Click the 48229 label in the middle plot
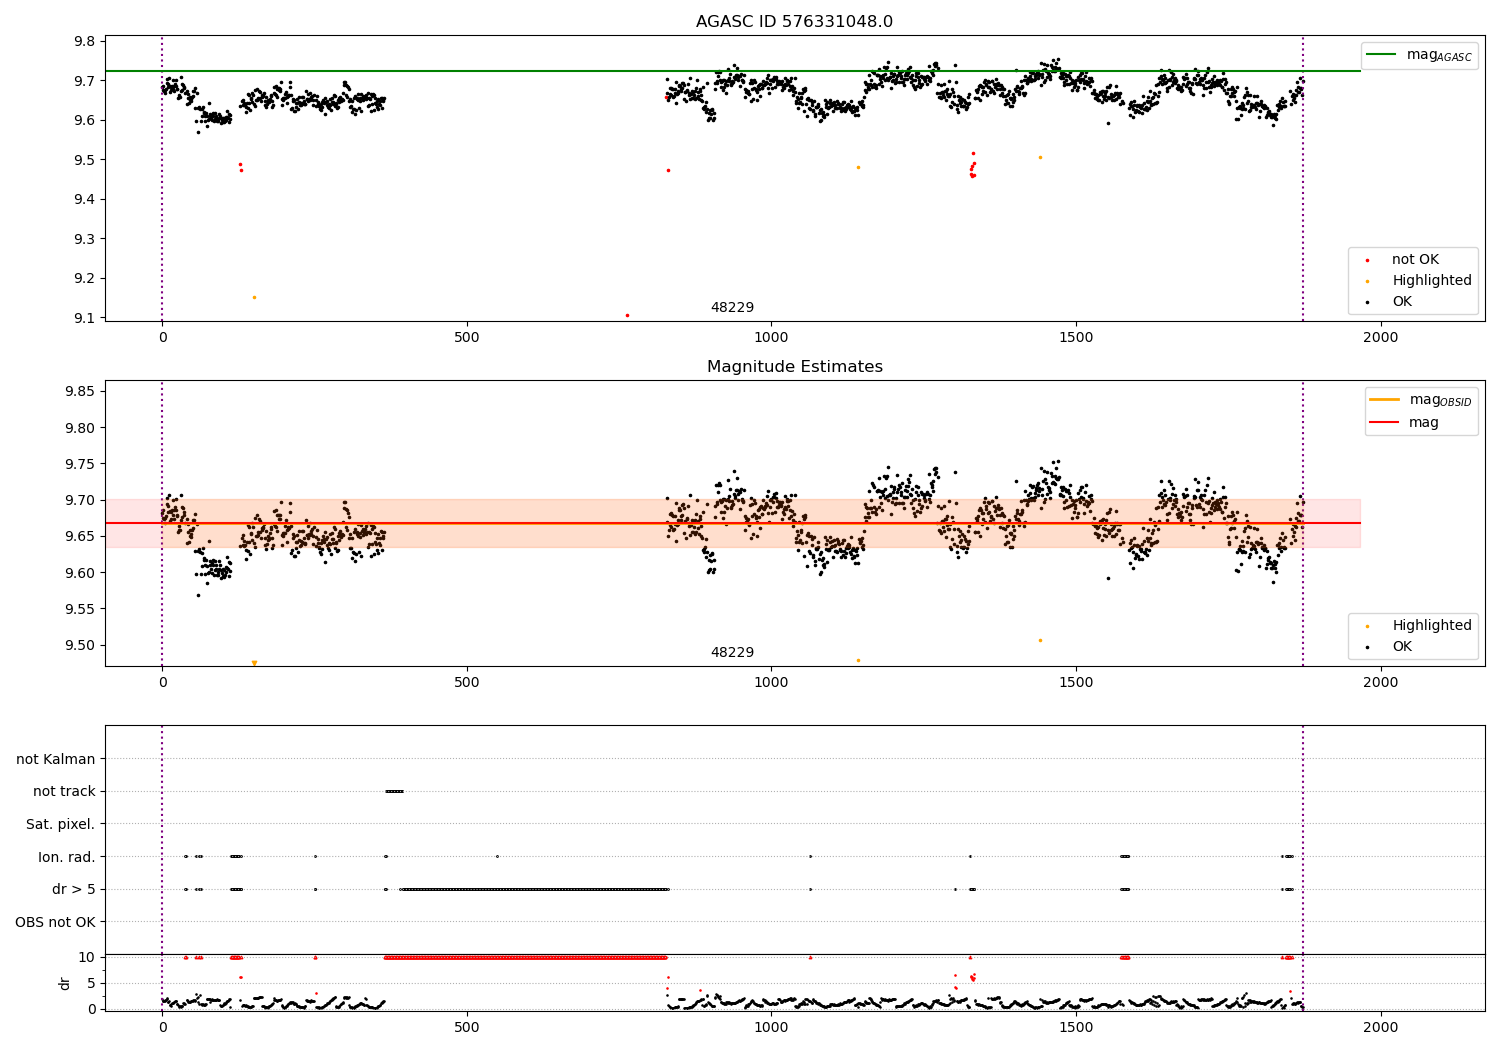Viewport: 1500px width, 1050px height. click(x=732, y=653)
